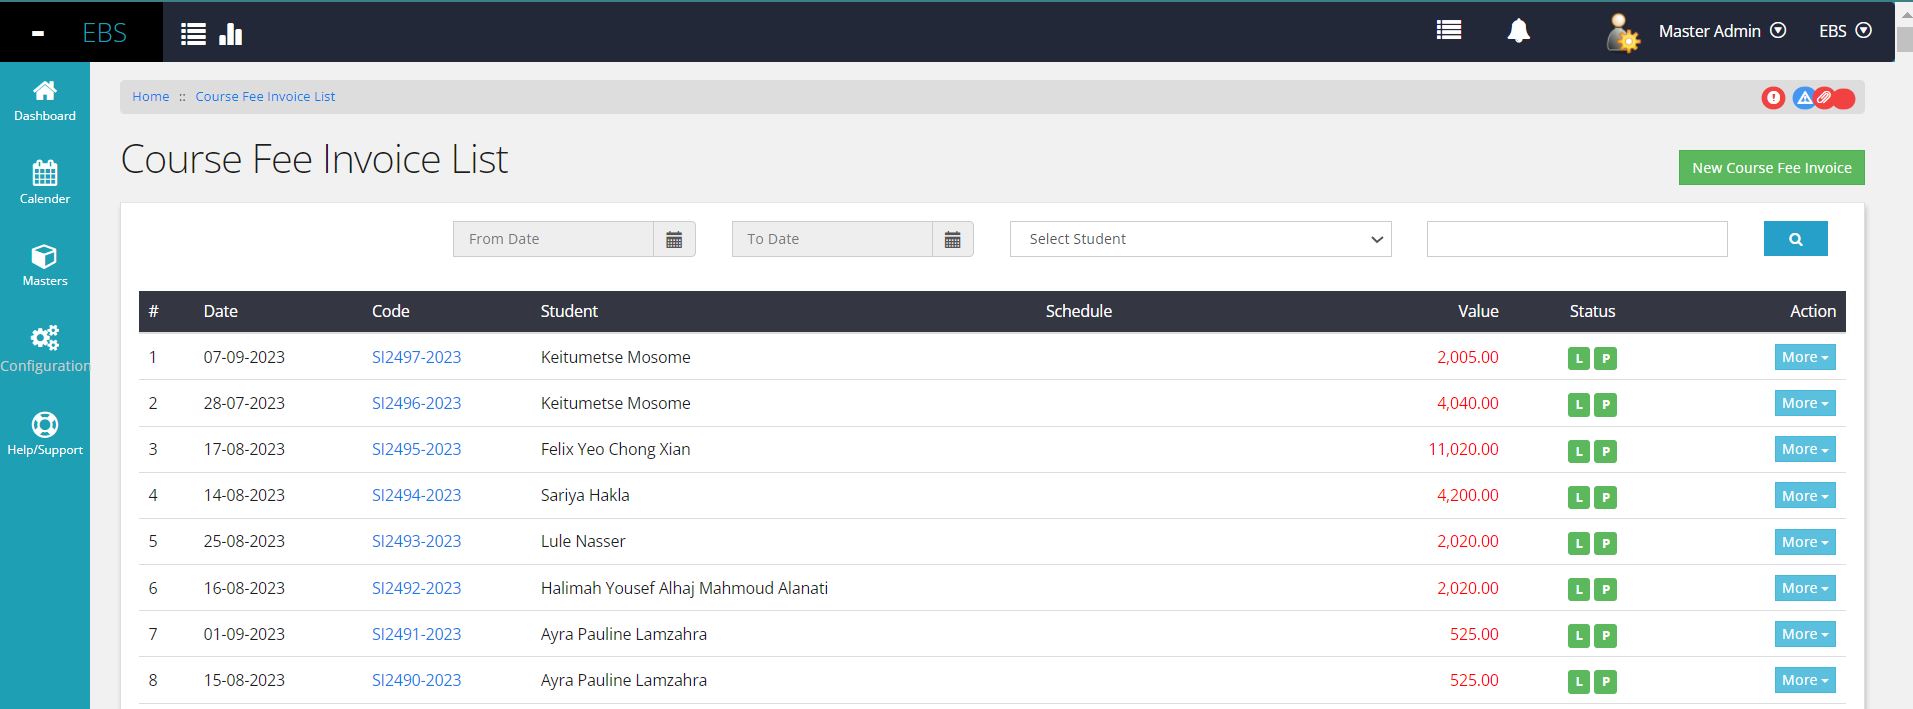Click the notification bell icon
This screenshot has width=1913, height=709.
coord(1518,31)
